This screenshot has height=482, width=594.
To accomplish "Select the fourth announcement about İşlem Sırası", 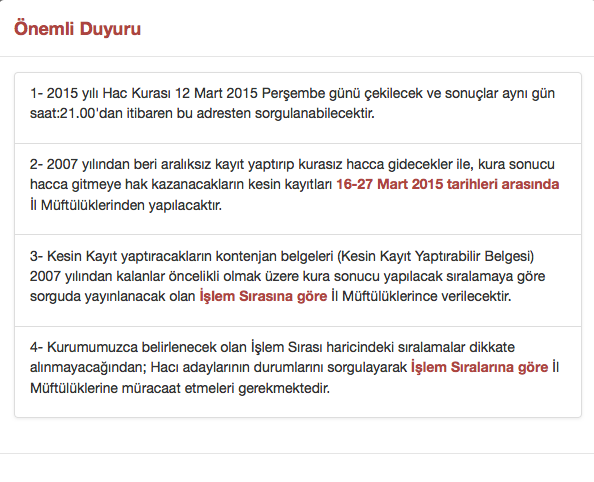I will click(x=298, y=372).
